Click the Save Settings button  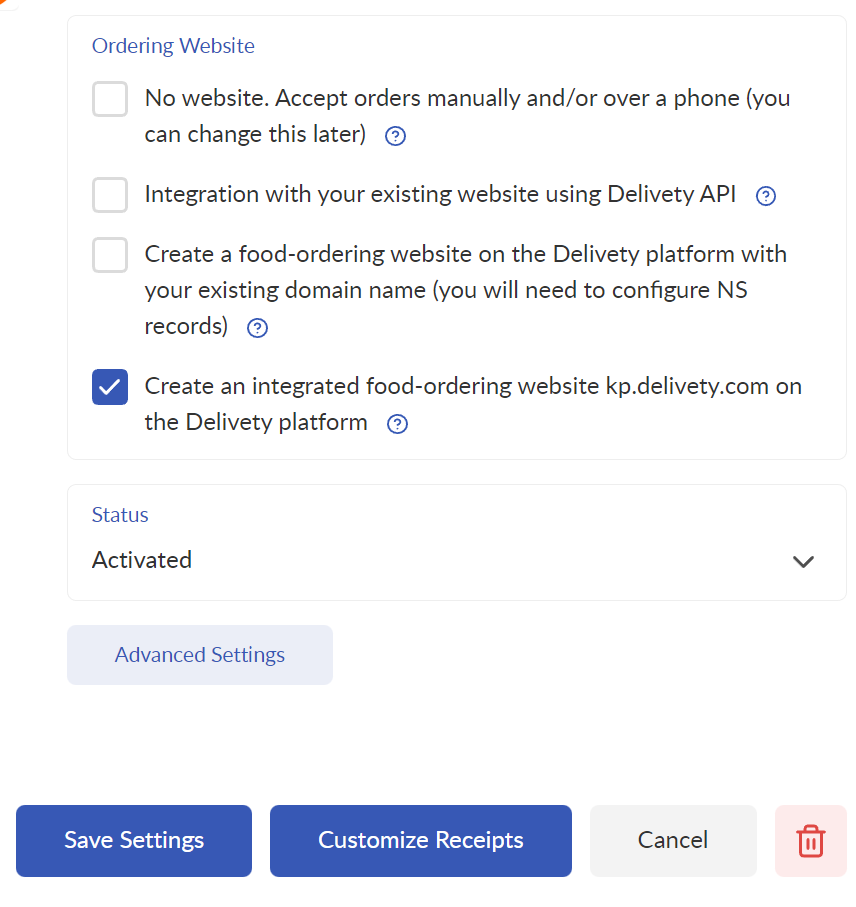[134, 840]
